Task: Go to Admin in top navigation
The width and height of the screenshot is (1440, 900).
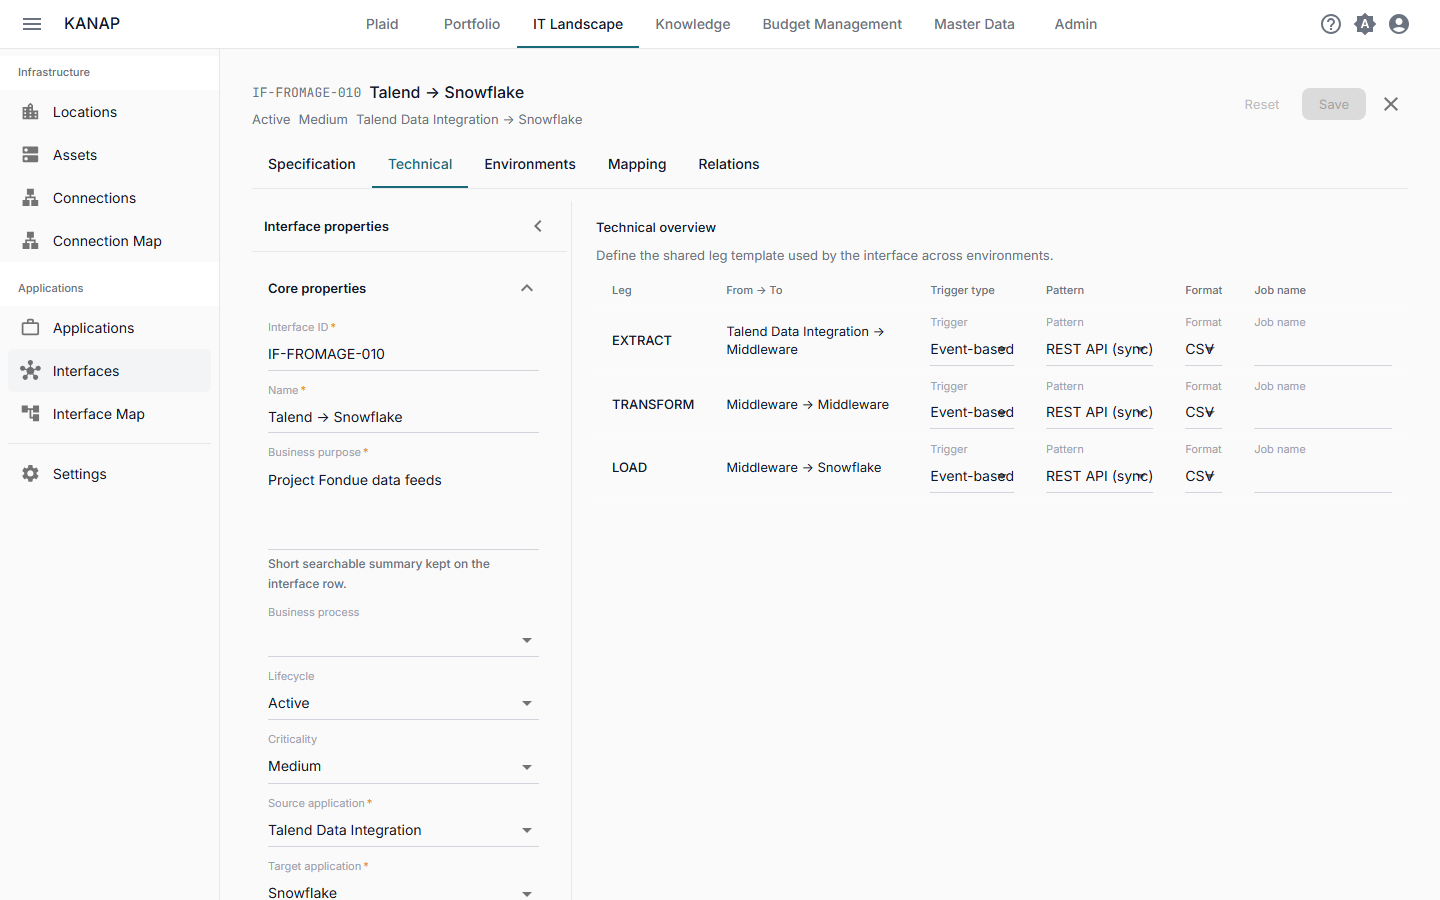Action: [x=1076, y=24]
